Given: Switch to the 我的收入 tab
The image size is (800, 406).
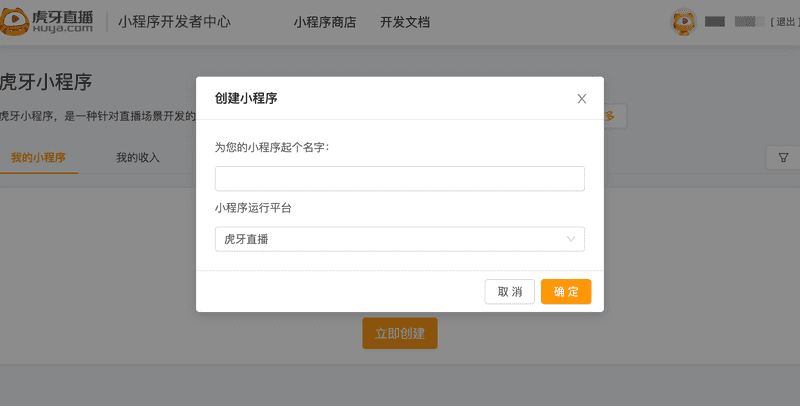Looking at the screenshot, I should 138,158.
